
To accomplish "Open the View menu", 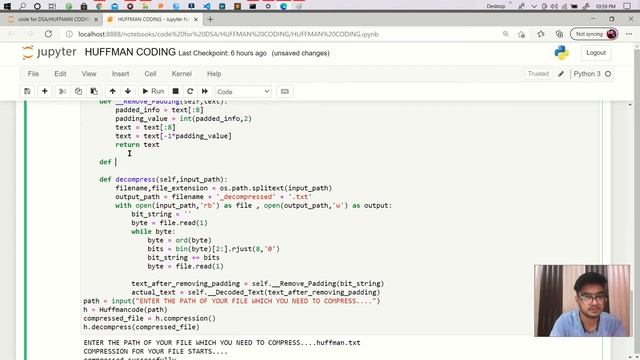I will 89,74.
